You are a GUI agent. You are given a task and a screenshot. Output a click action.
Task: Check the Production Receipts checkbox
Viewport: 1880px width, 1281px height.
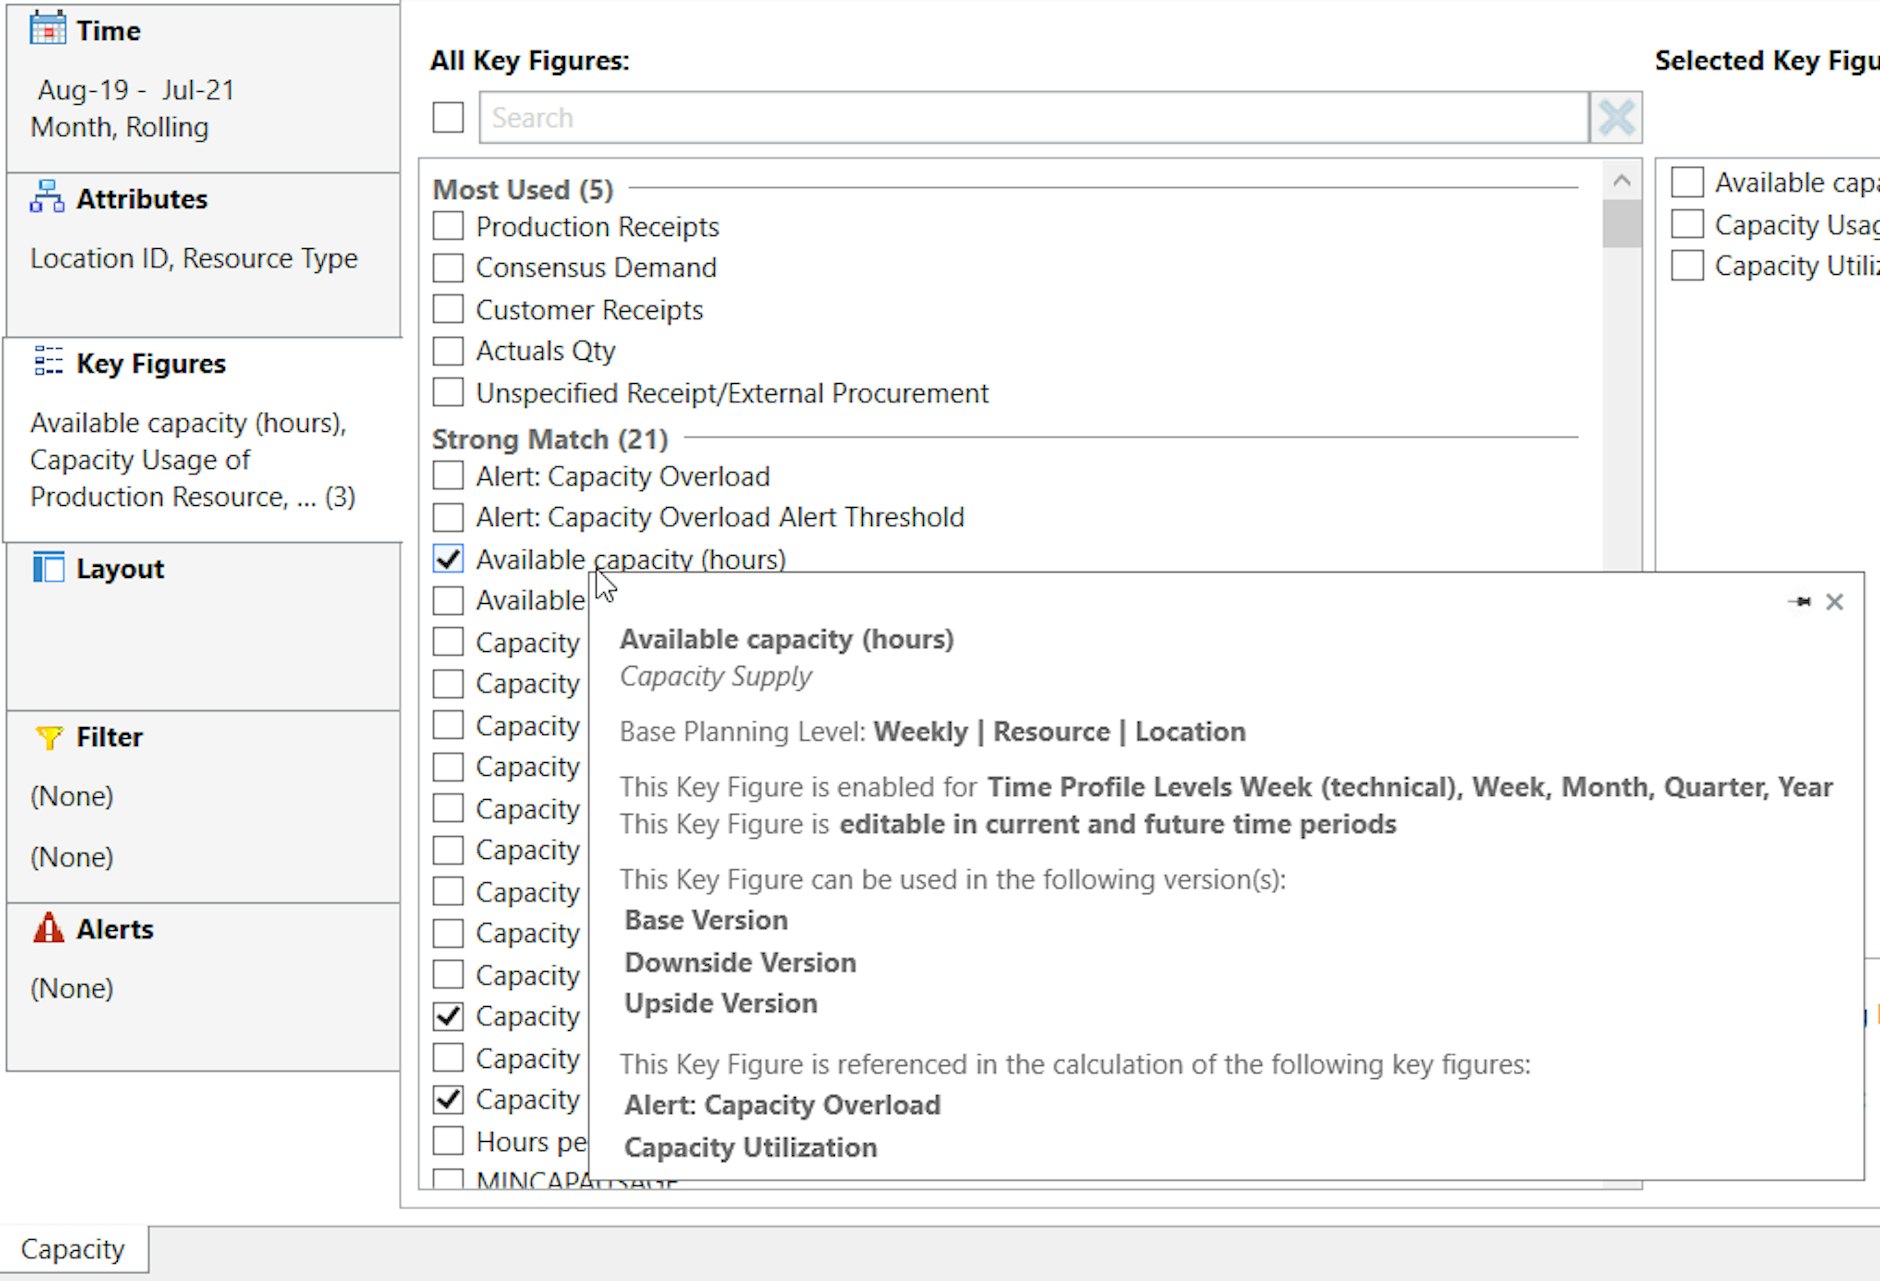tap(447, 226)
